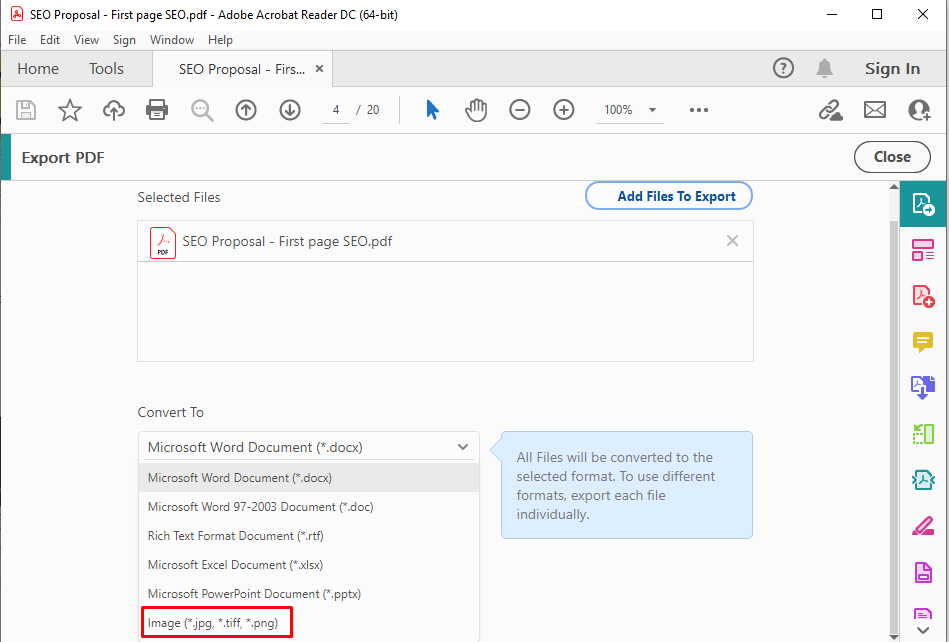Open notifications bell icon
Image resolution: width=949 pixels, height=642 pixels.
pyautogui.click(x=824, y=68)
